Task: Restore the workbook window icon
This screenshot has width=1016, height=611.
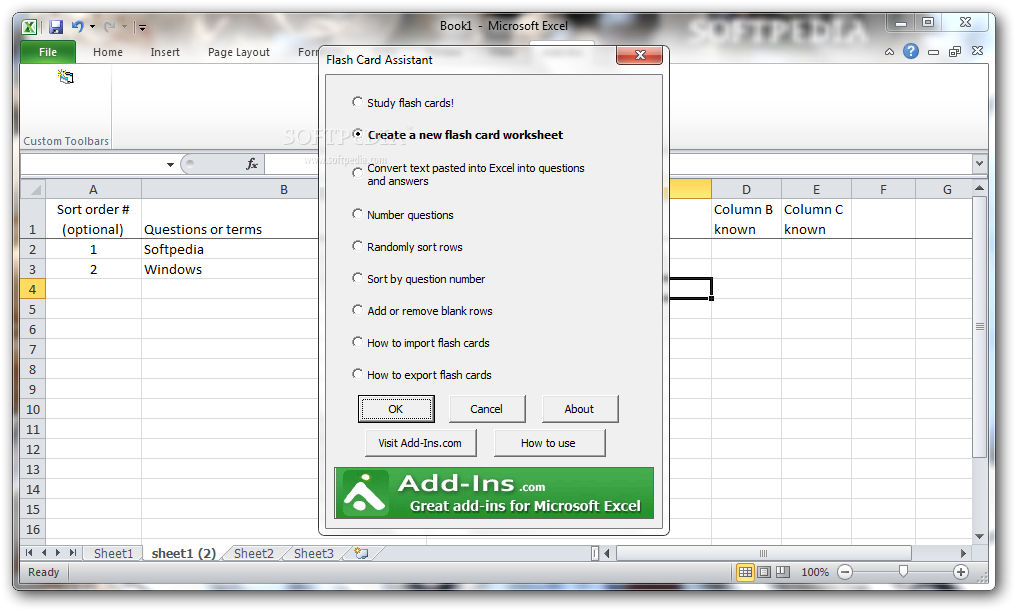Action: pyautogui.click(x=955, y=52)
